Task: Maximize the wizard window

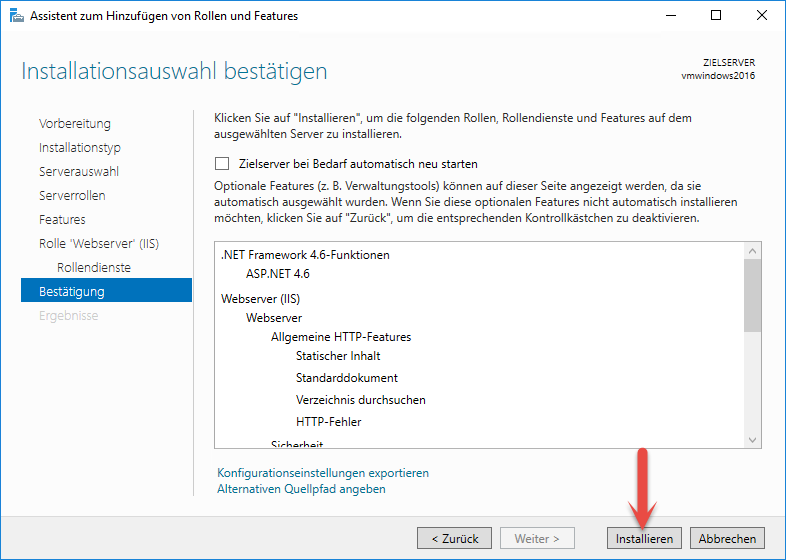Action: click(716, 15)
